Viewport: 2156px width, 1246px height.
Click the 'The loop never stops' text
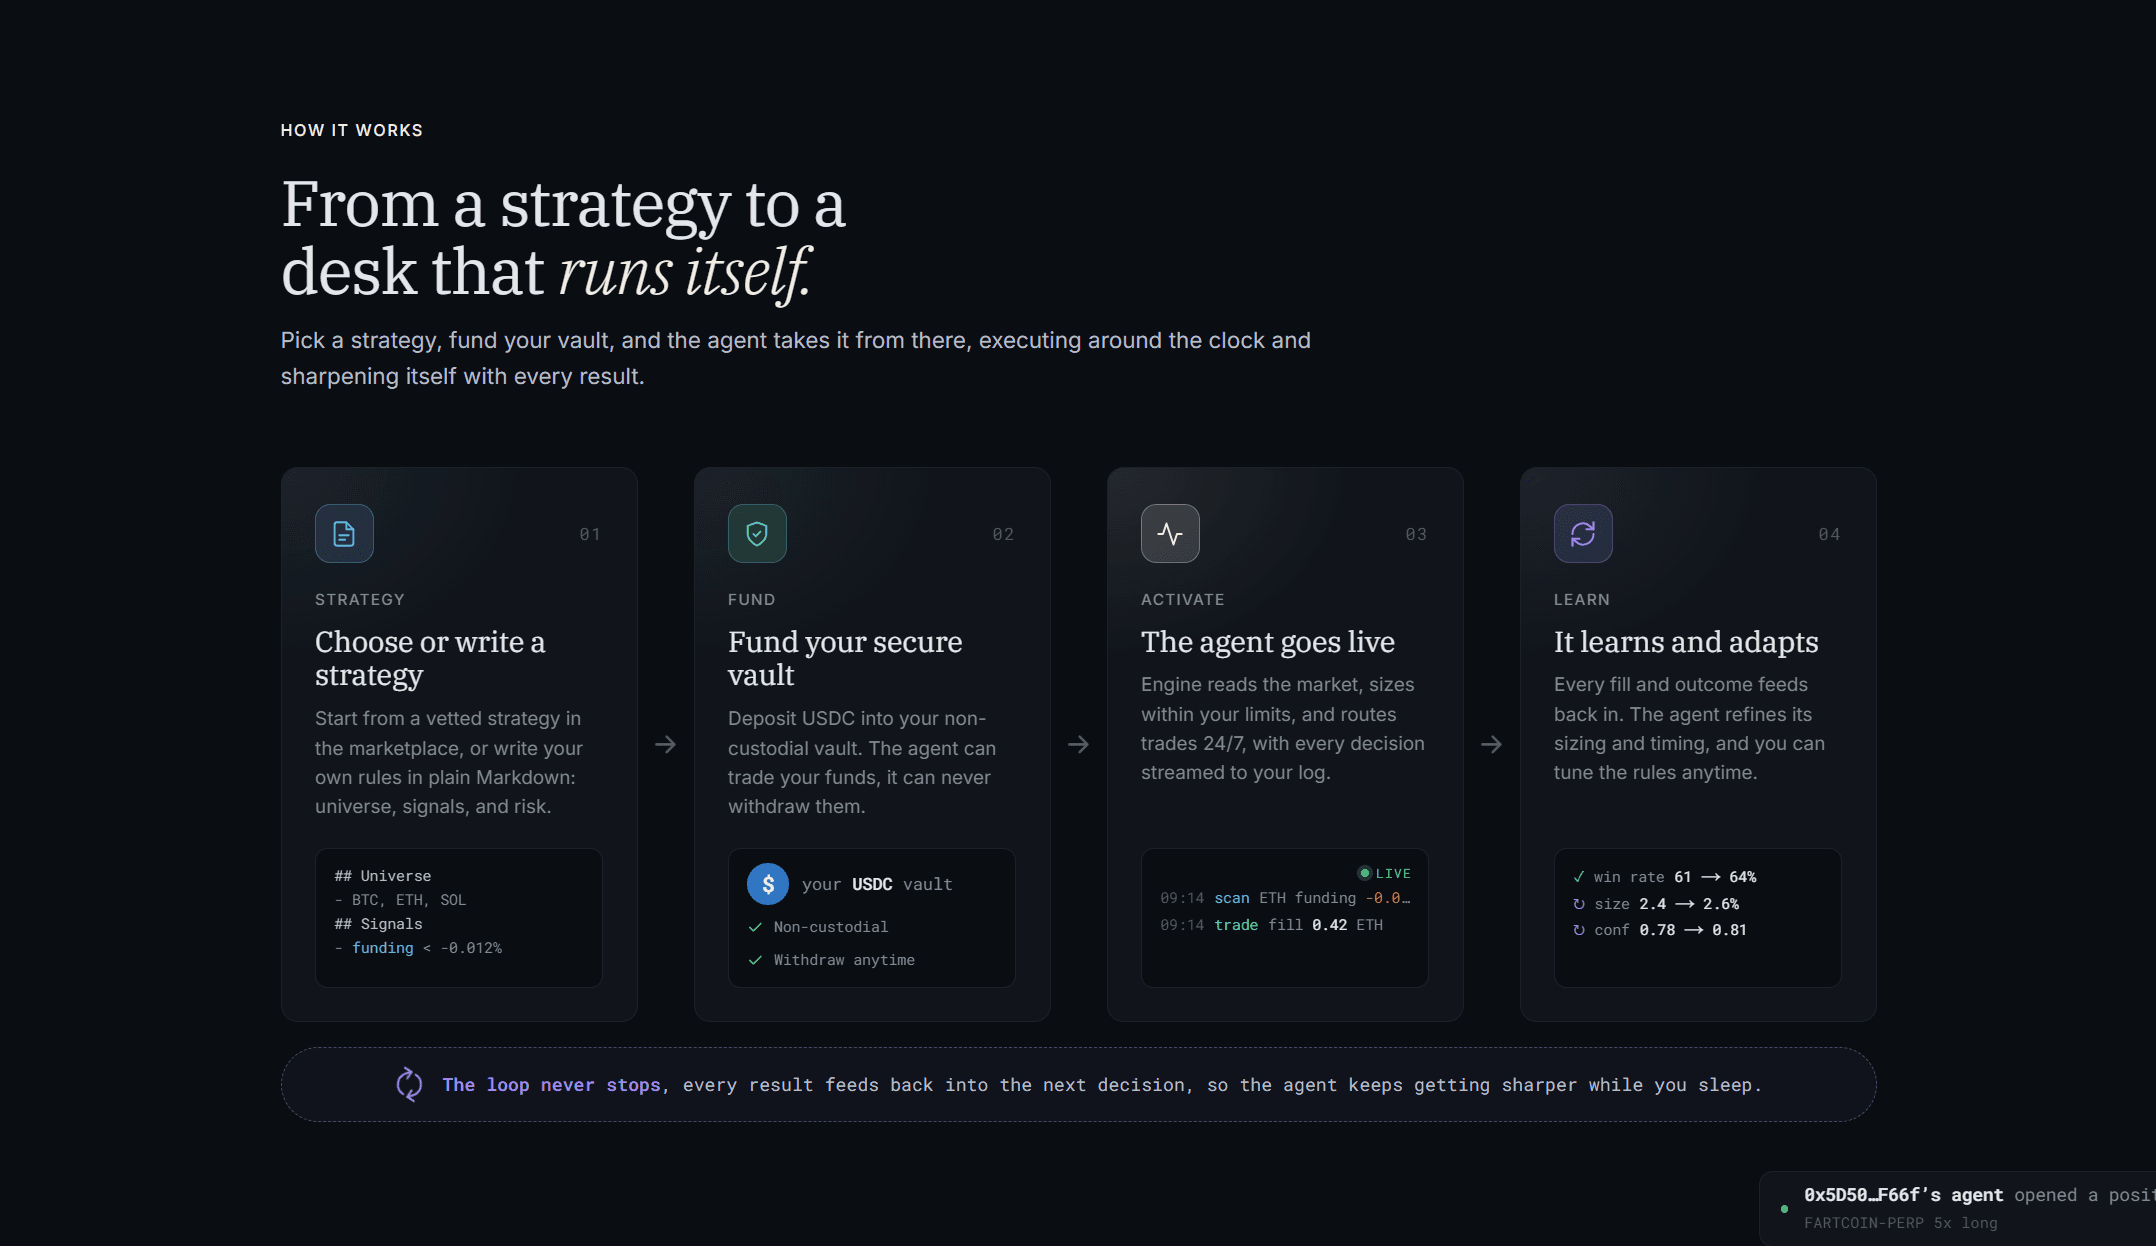click(x=552, y=1085)
